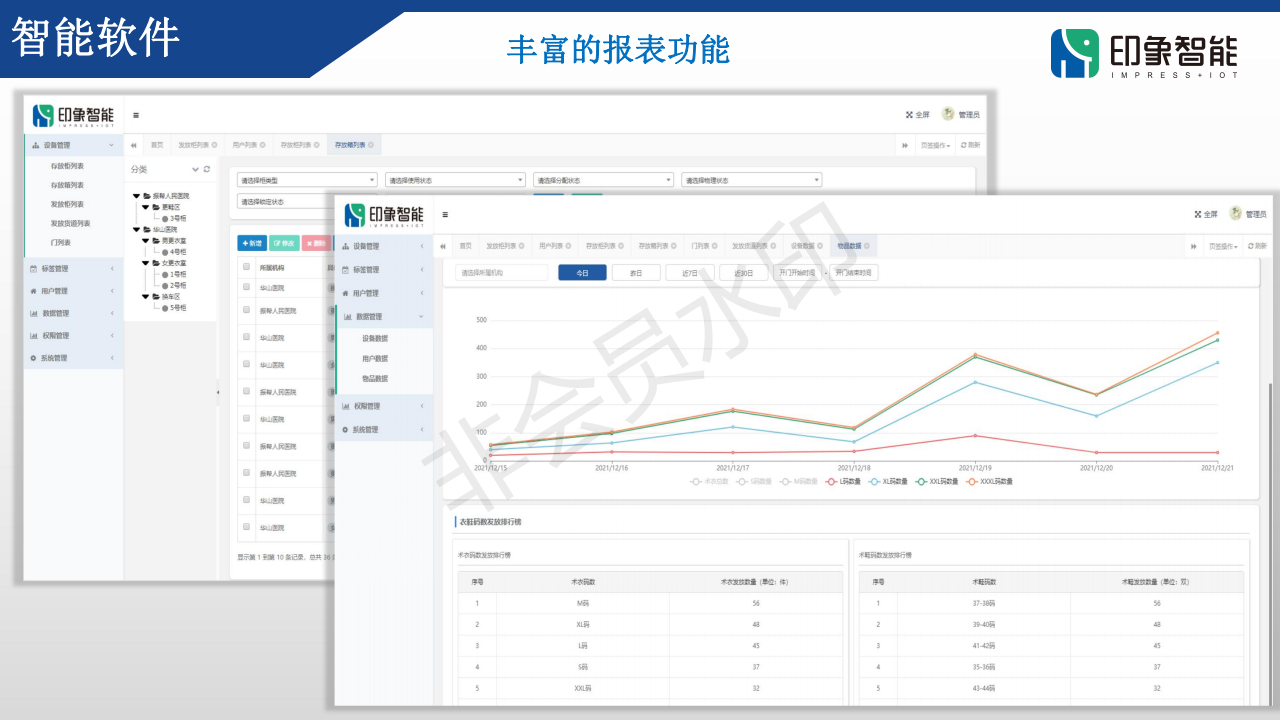Check the first 华山医院 row checkbox
This screenshot has height=720, width=1280.
point(246,287)
